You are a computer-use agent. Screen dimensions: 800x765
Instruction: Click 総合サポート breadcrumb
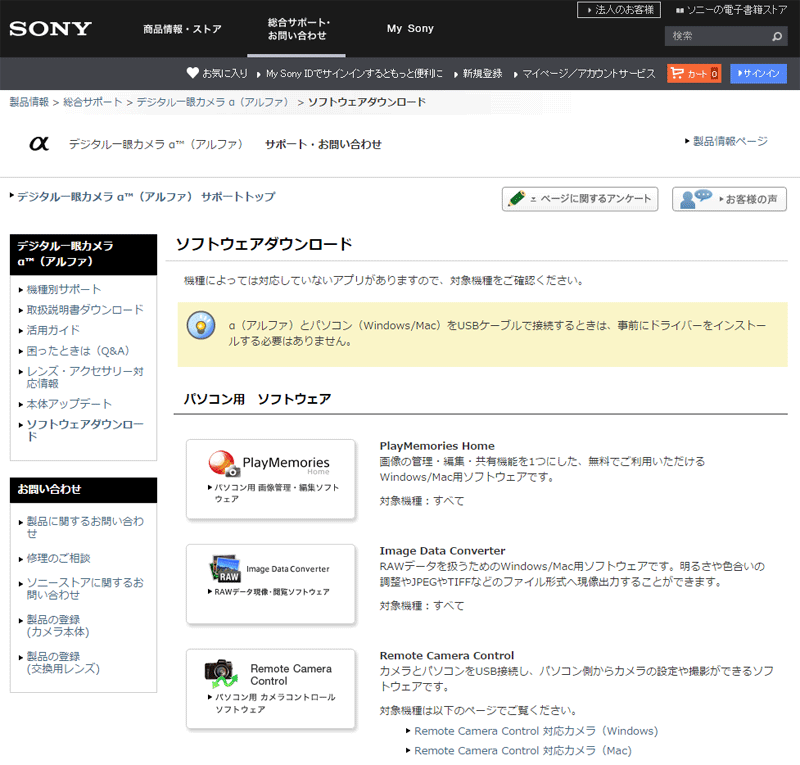pos(93,102)
